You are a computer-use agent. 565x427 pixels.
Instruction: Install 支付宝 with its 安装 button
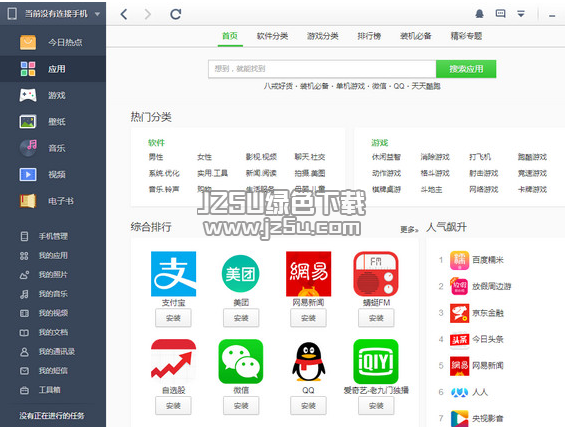173,318
